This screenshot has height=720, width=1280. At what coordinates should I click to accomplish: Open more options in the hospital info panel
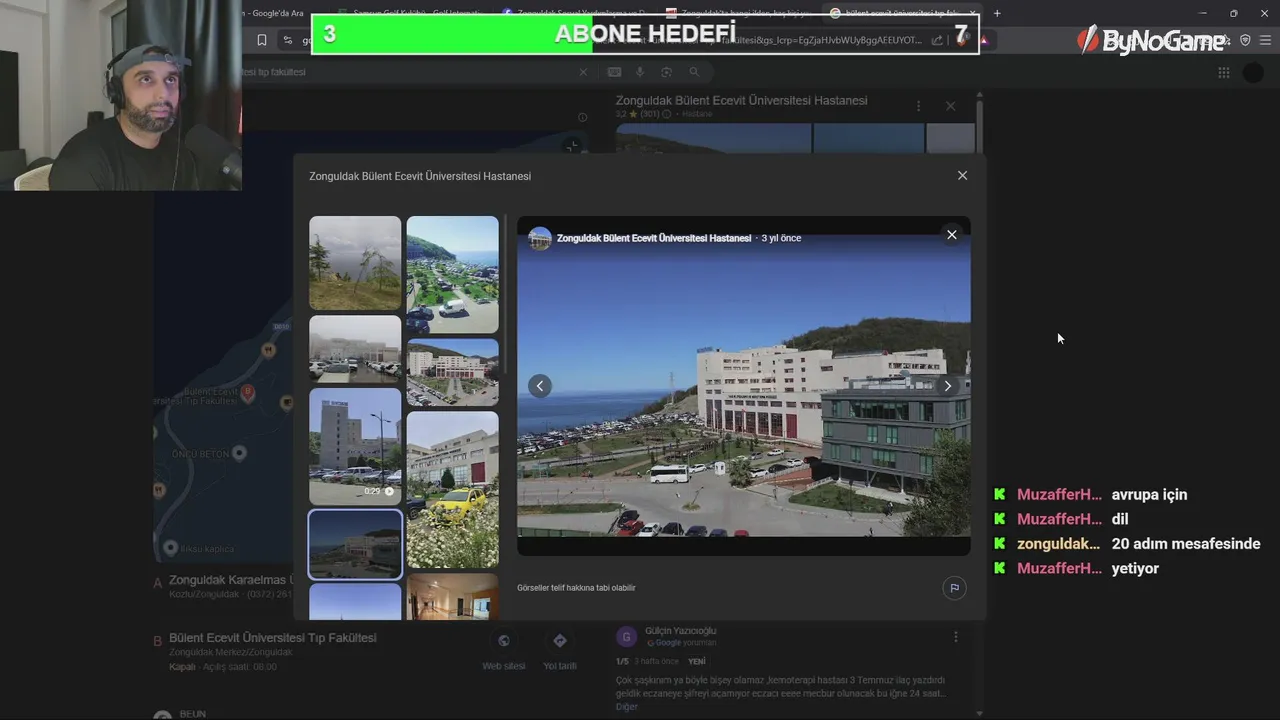click(918, 106)
